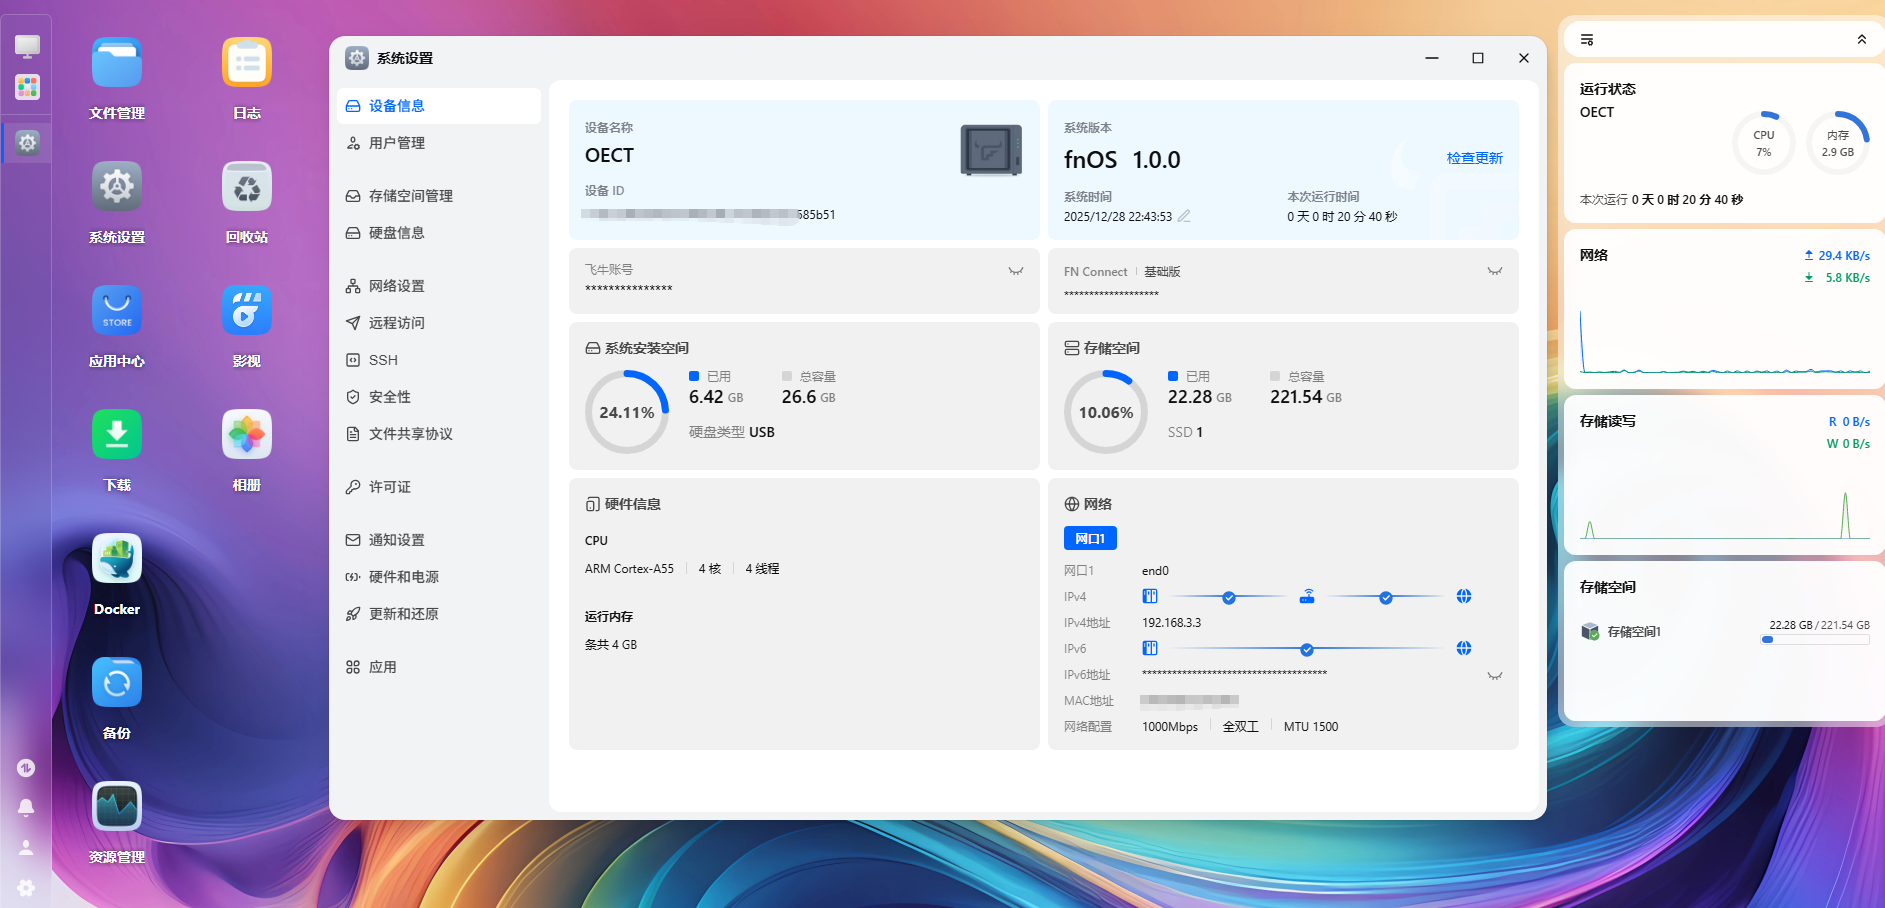Select the 网口1 network tab

click(x=1089, y=538)
